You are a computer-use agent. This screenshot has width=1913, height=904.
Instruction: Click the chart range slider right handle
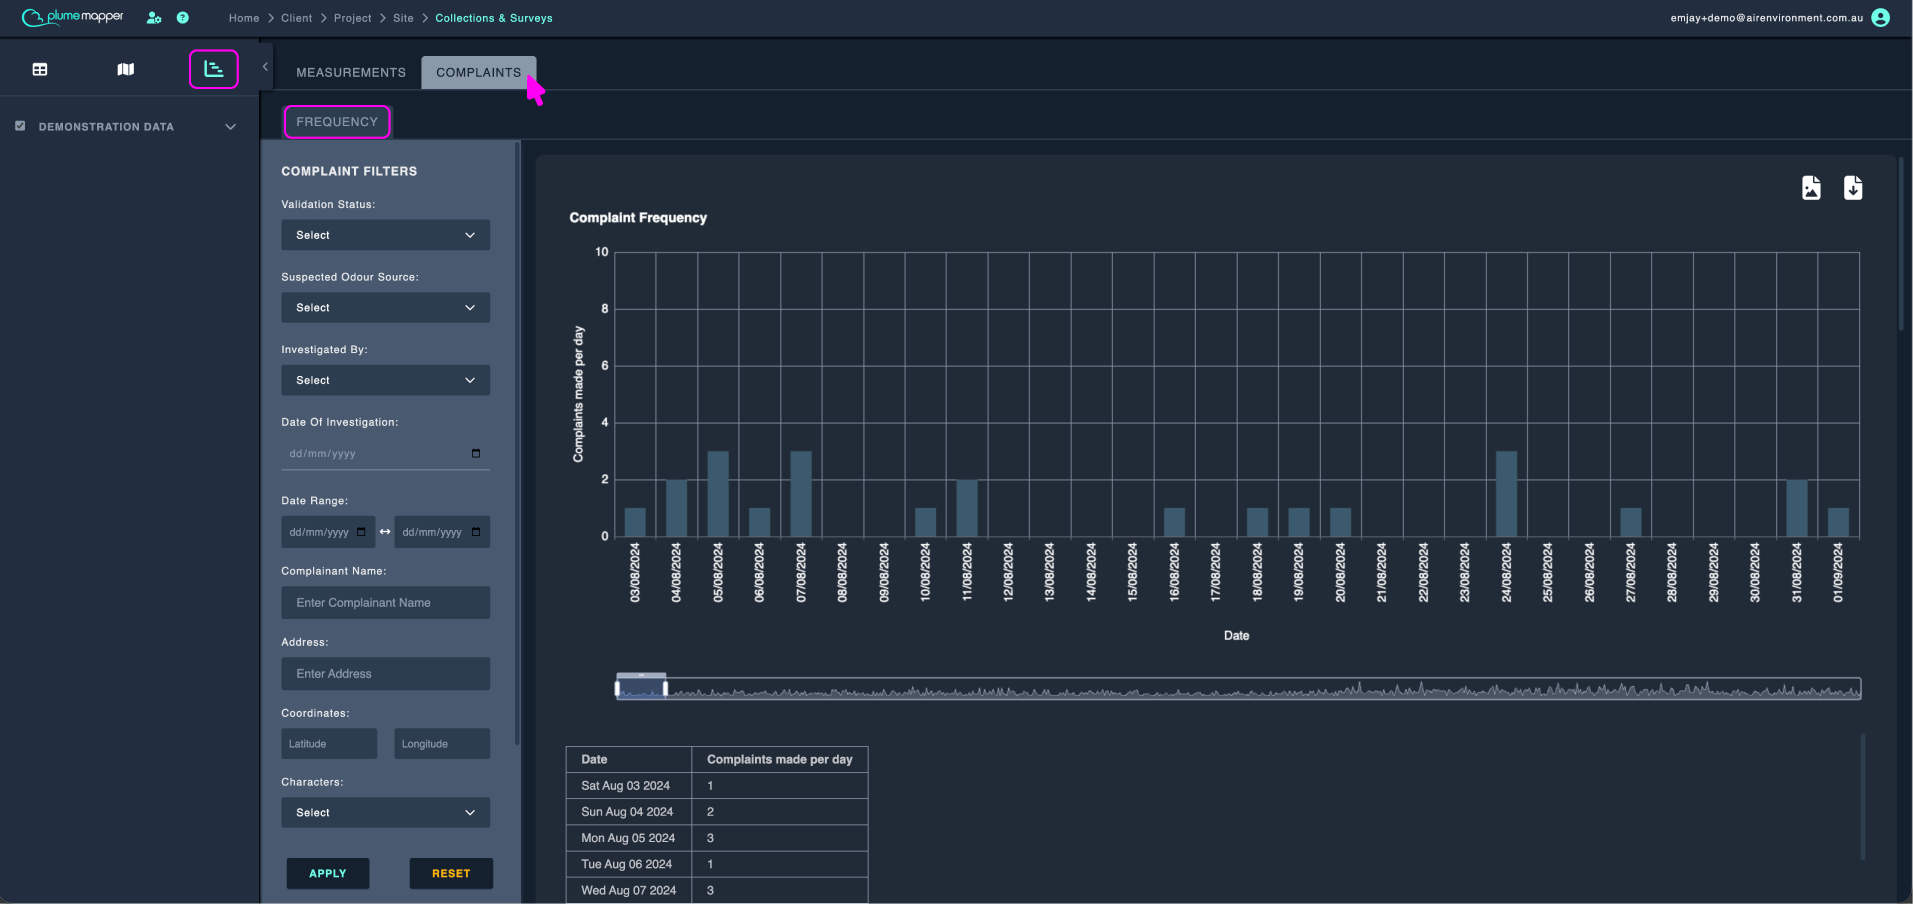coord(666,689)
